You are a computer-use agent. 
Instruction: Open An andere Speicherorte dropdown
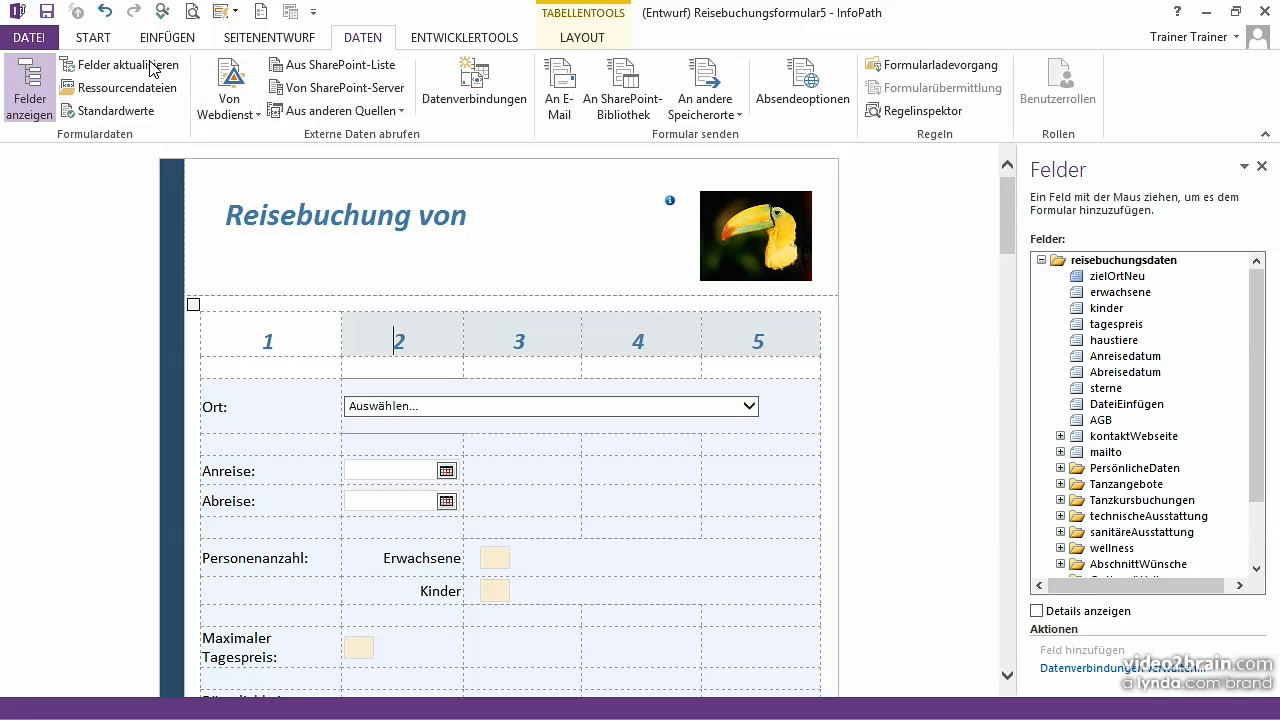705,90
